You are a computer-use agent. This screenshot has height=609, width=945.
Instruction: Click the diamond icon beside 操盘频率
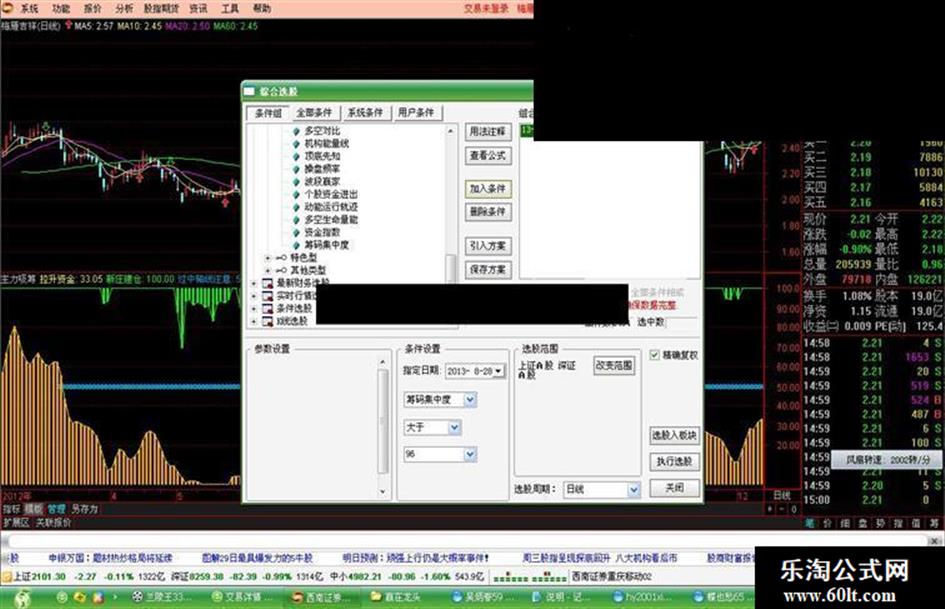(x=296, y=169)
